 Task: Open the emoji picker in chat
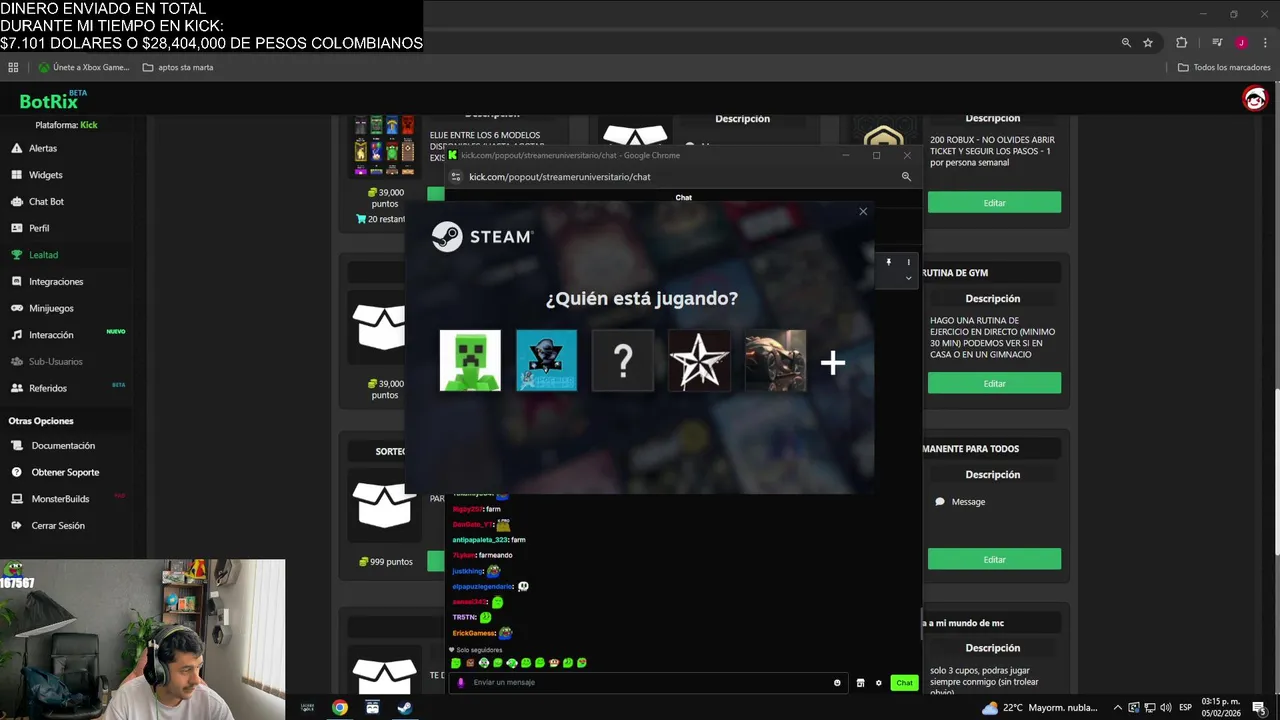(x=837, y=683)
